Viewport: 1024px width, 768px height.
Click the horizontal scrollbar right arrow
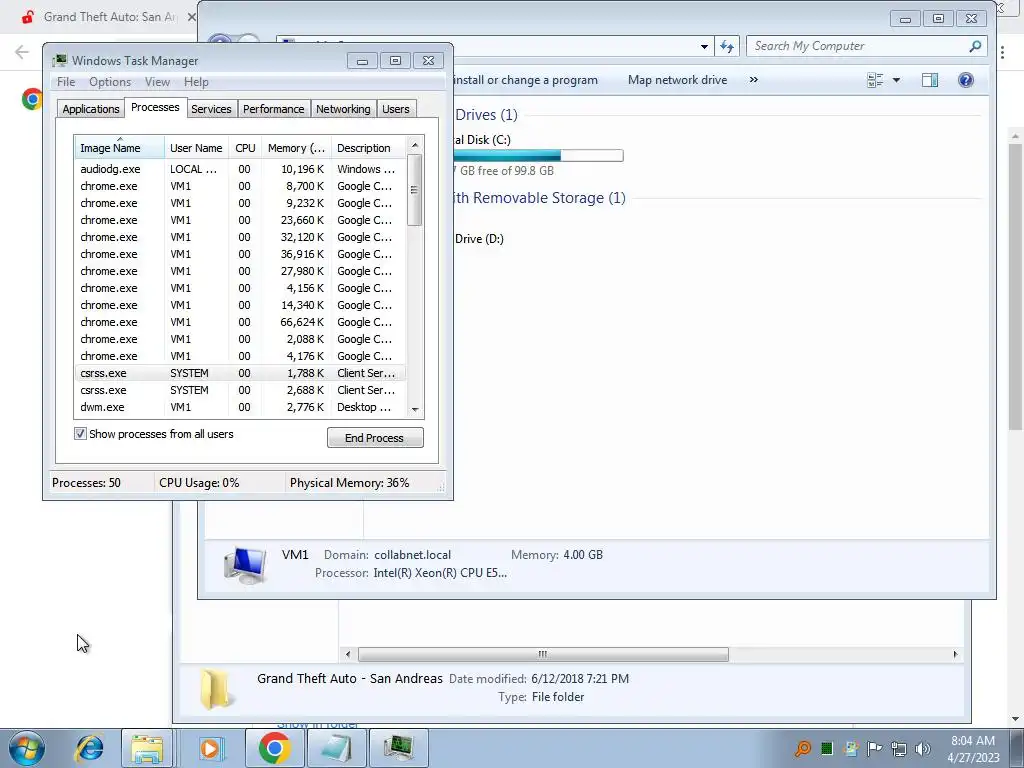pyautogui.click(x=955, y=654)
